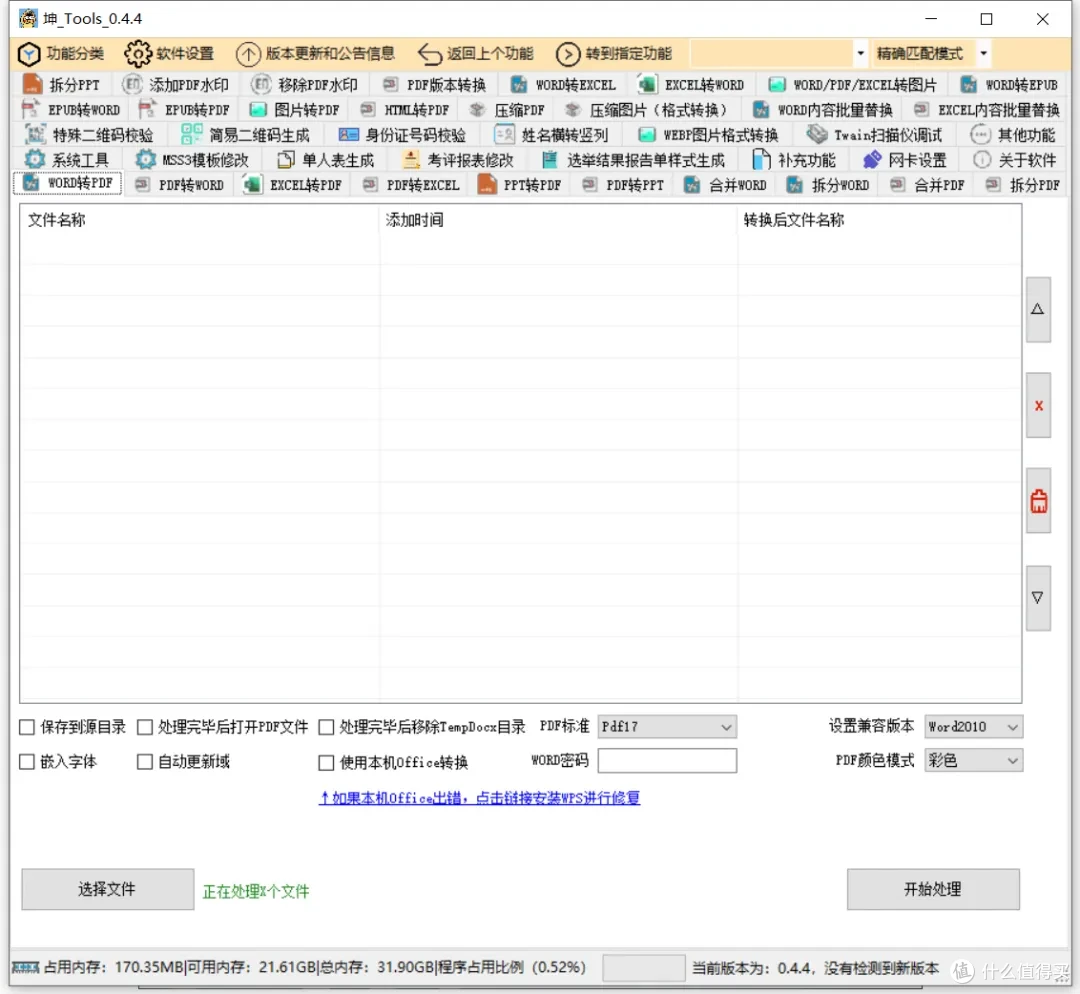Switch to 合并WORD tab

(725, 185)
